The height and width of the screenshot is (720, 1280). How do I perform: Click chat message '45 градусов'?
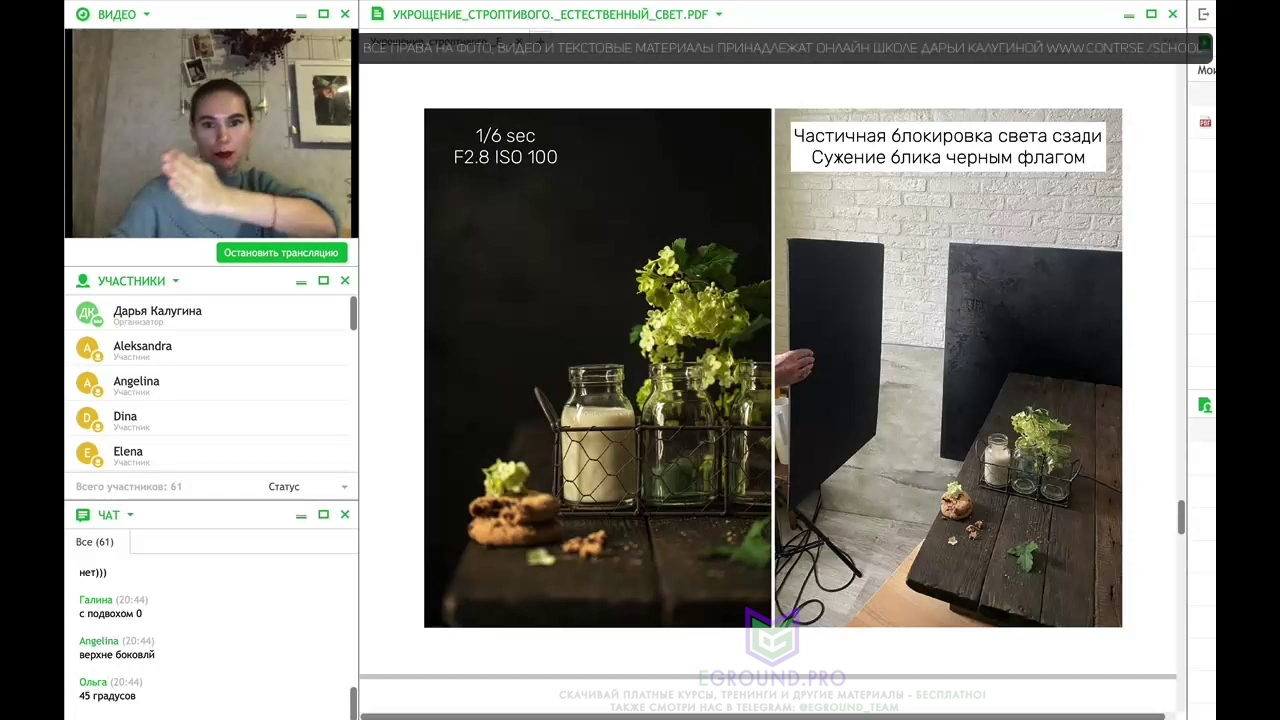(107, 696)
